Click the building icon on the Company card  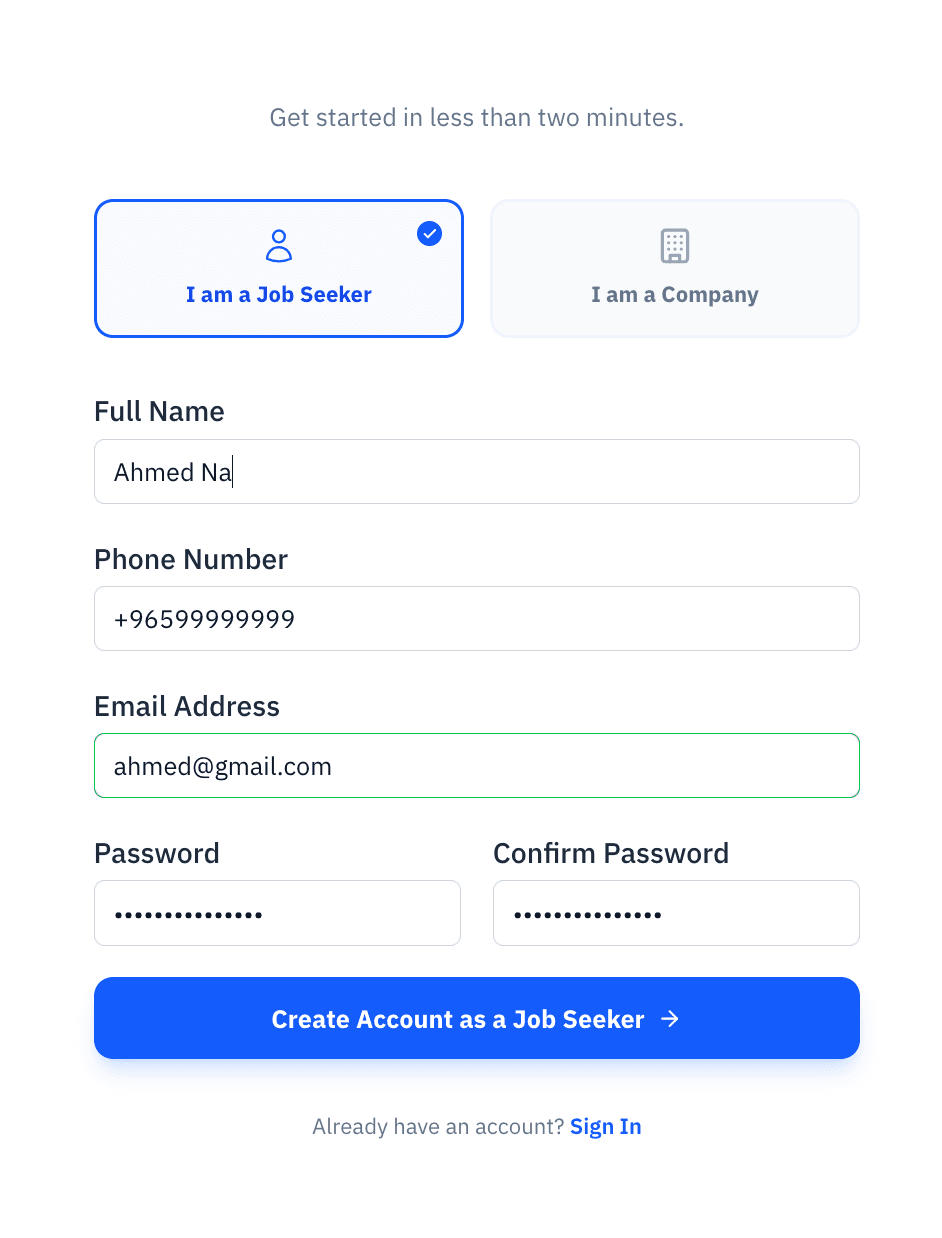(x=674, y=245)
